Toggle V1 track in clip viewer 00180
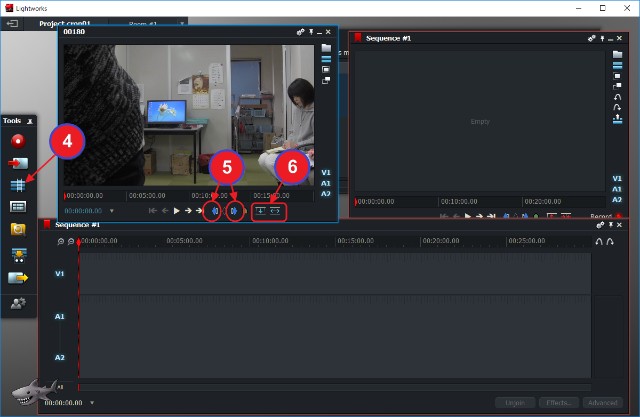The width and height of the screenshot is (640, 417). [x=326, y=173]
